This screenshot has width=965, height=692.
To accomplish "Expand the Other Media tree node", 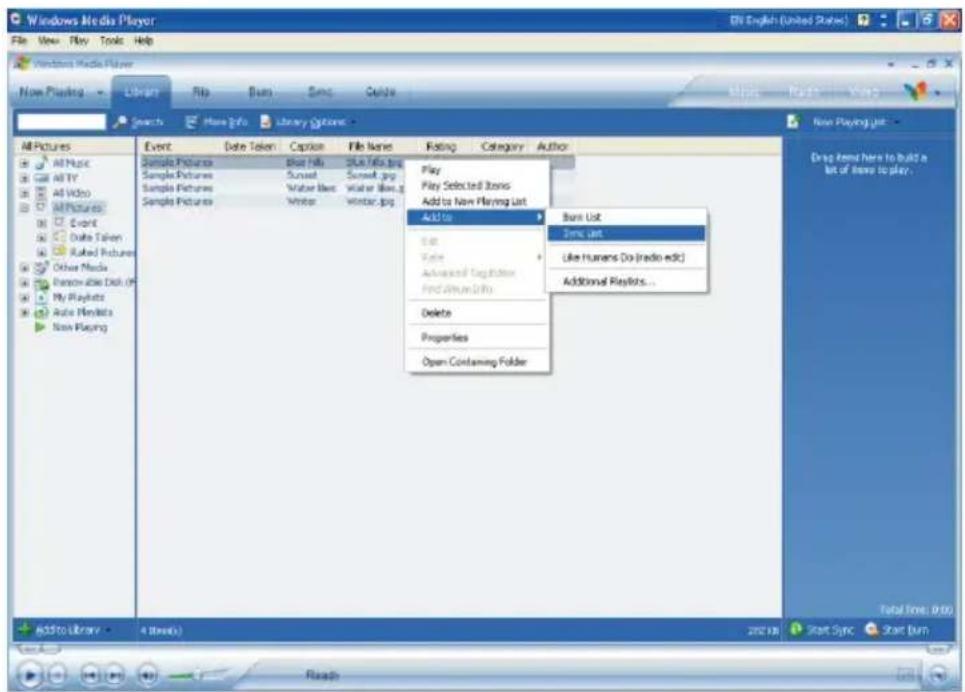I will tap(25, 268).
